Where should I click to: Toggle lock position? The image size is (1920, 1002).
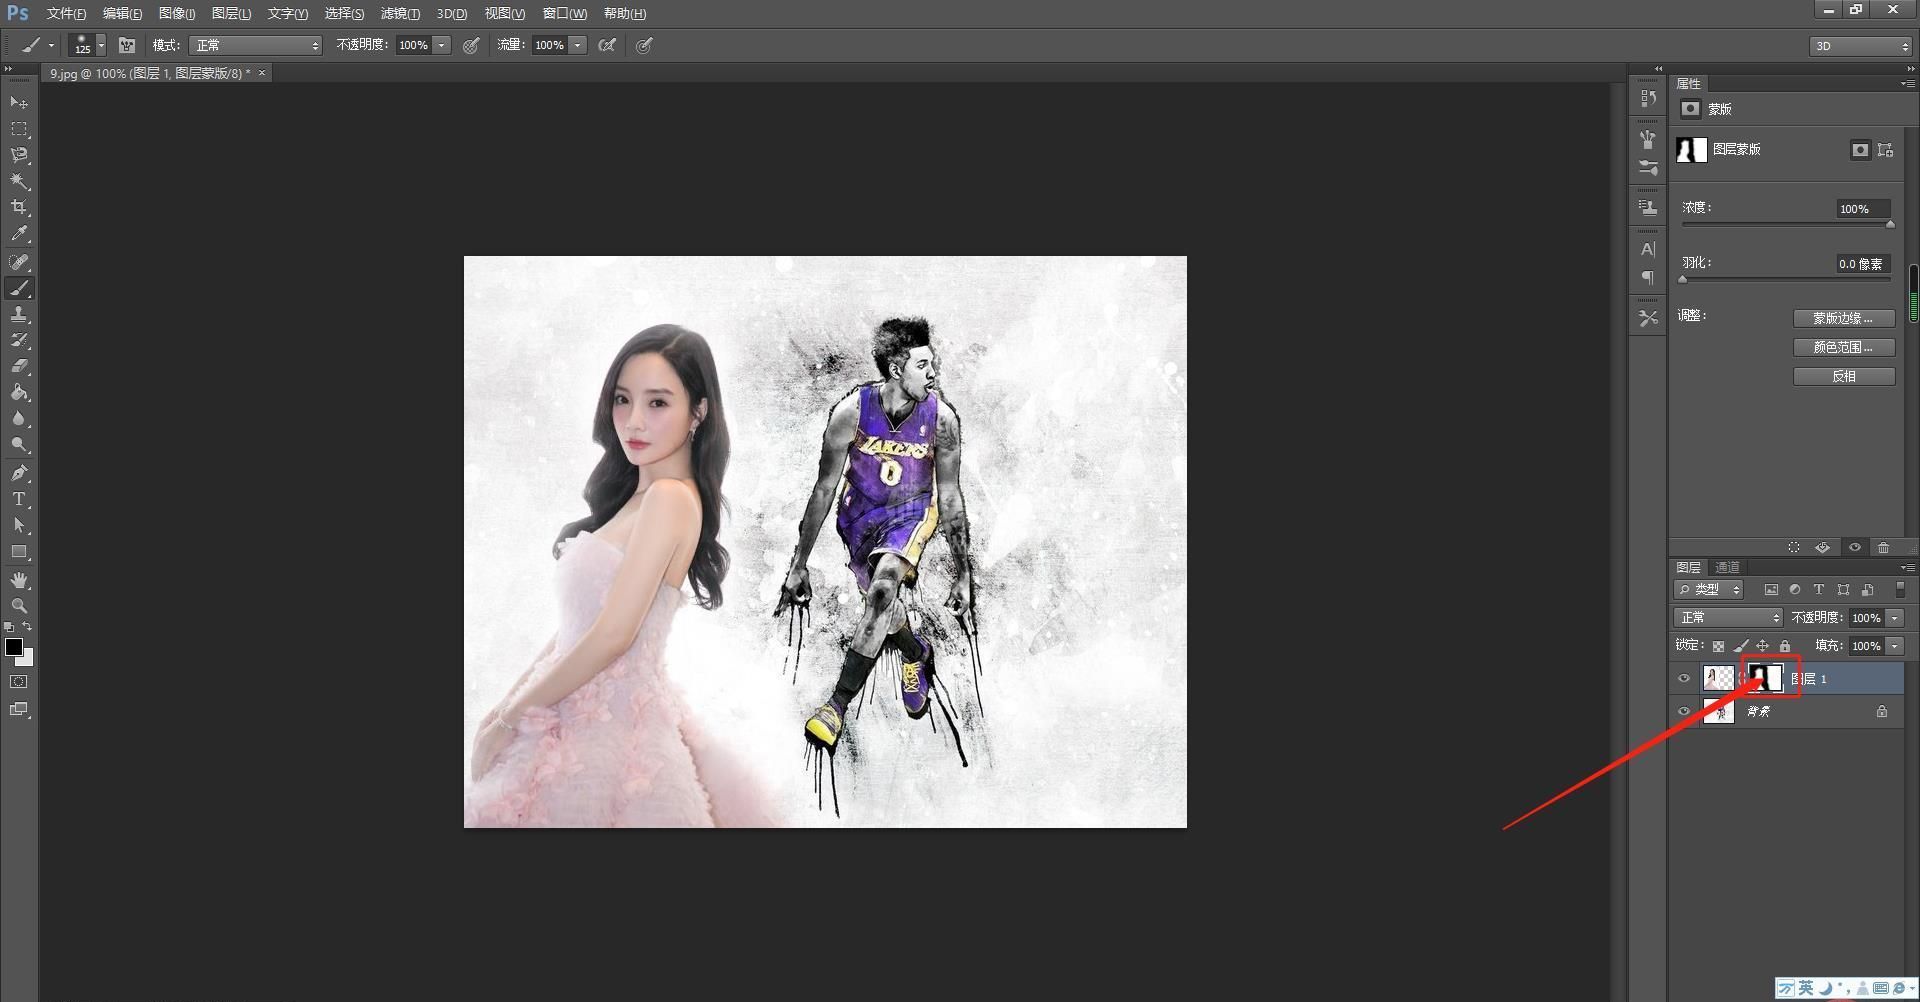tap(1763, 646)
